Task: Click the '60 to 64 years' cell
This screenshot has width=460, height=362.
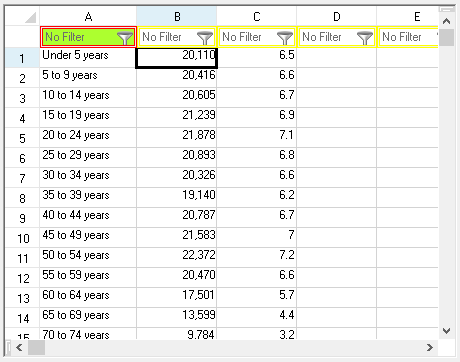Action: [88, 298]
